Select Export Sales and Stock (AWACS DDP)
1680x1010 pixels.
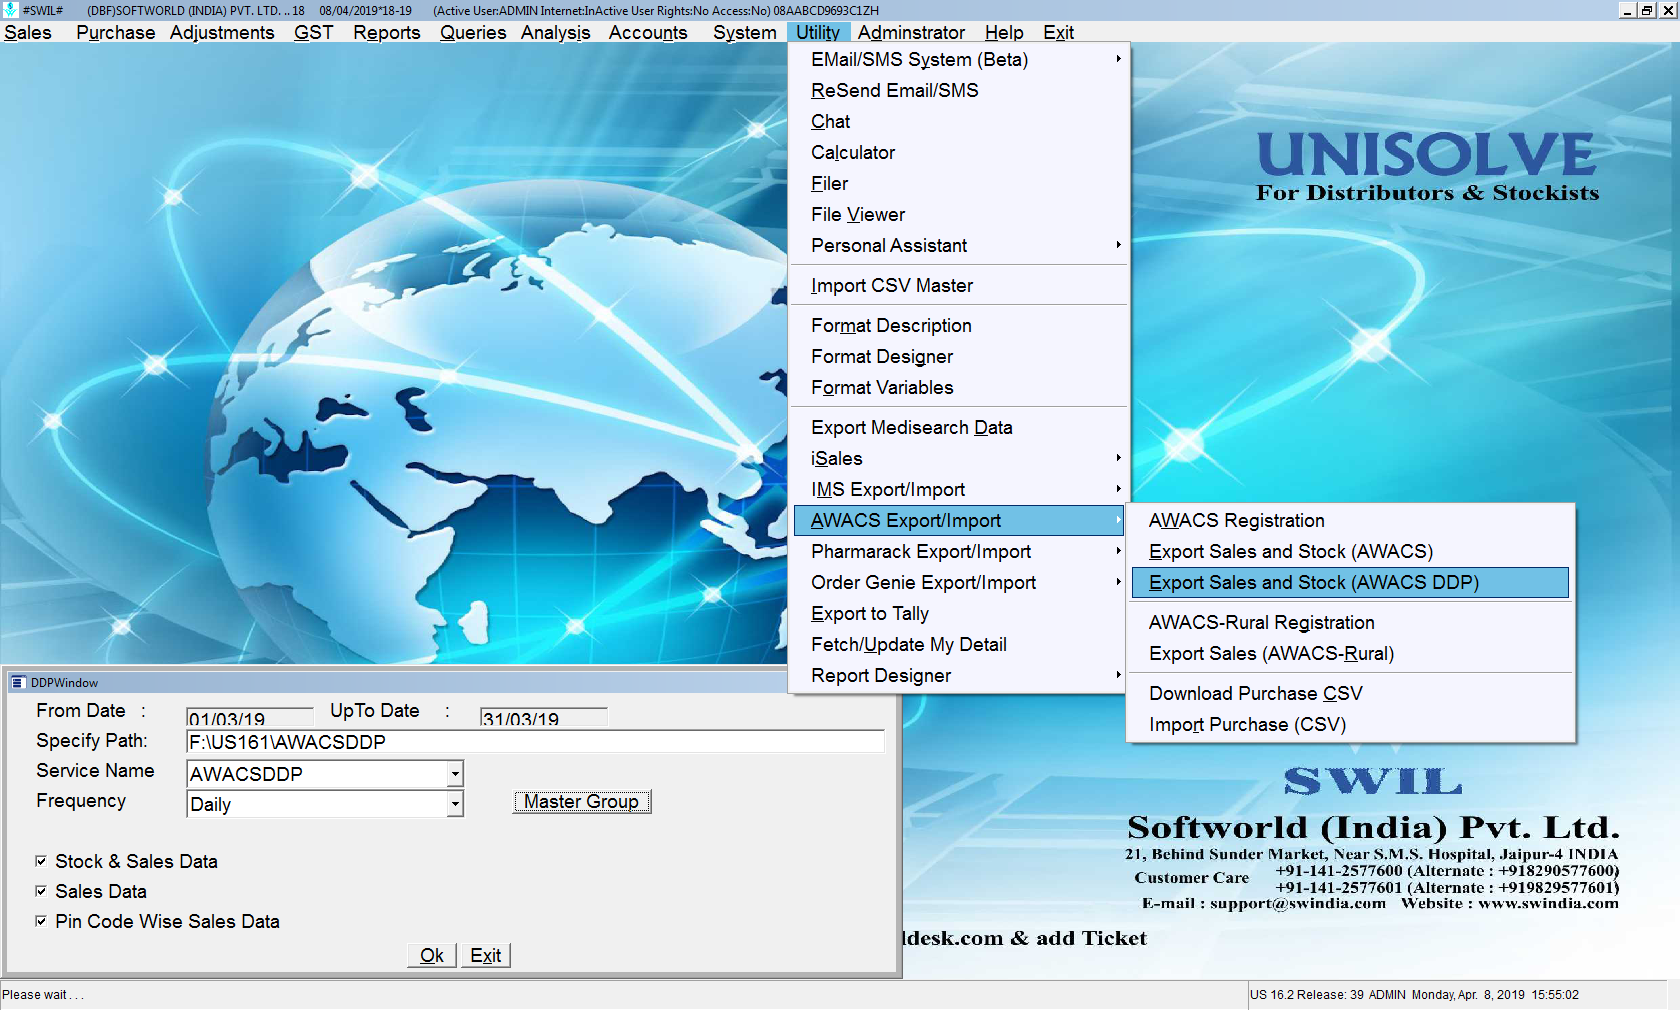[x=1350, y=582]
